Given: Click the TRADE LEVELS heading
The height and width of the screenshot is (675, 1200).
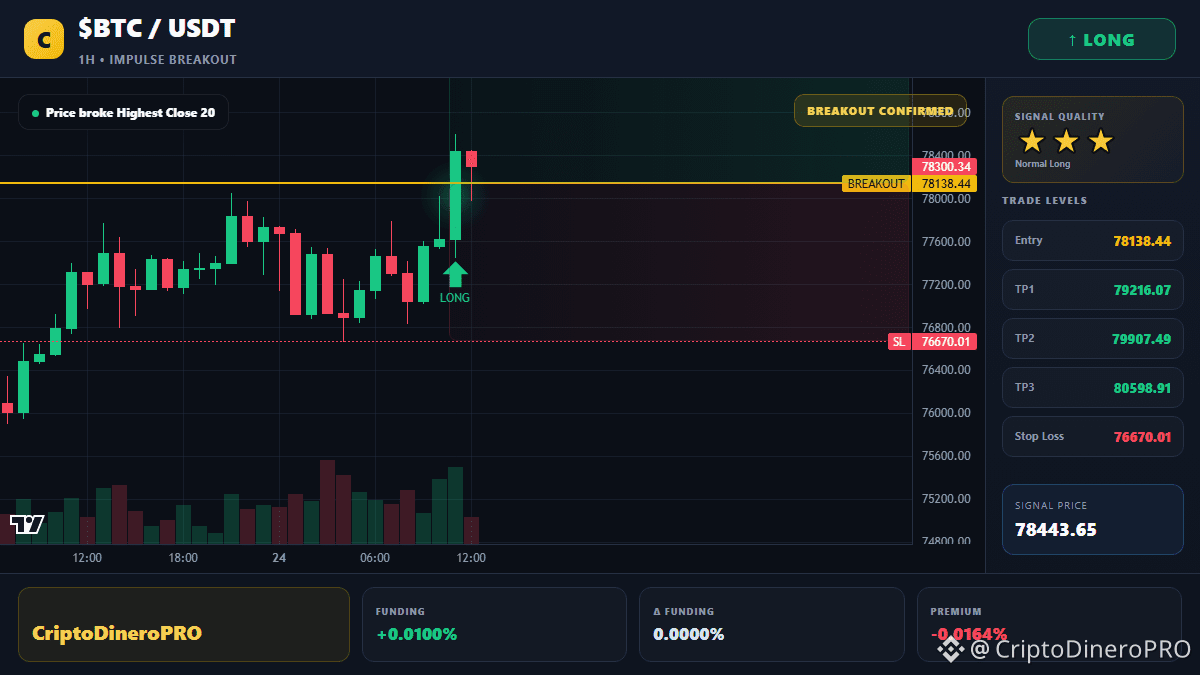Looking at the screenshot, I should [1044, 201].
